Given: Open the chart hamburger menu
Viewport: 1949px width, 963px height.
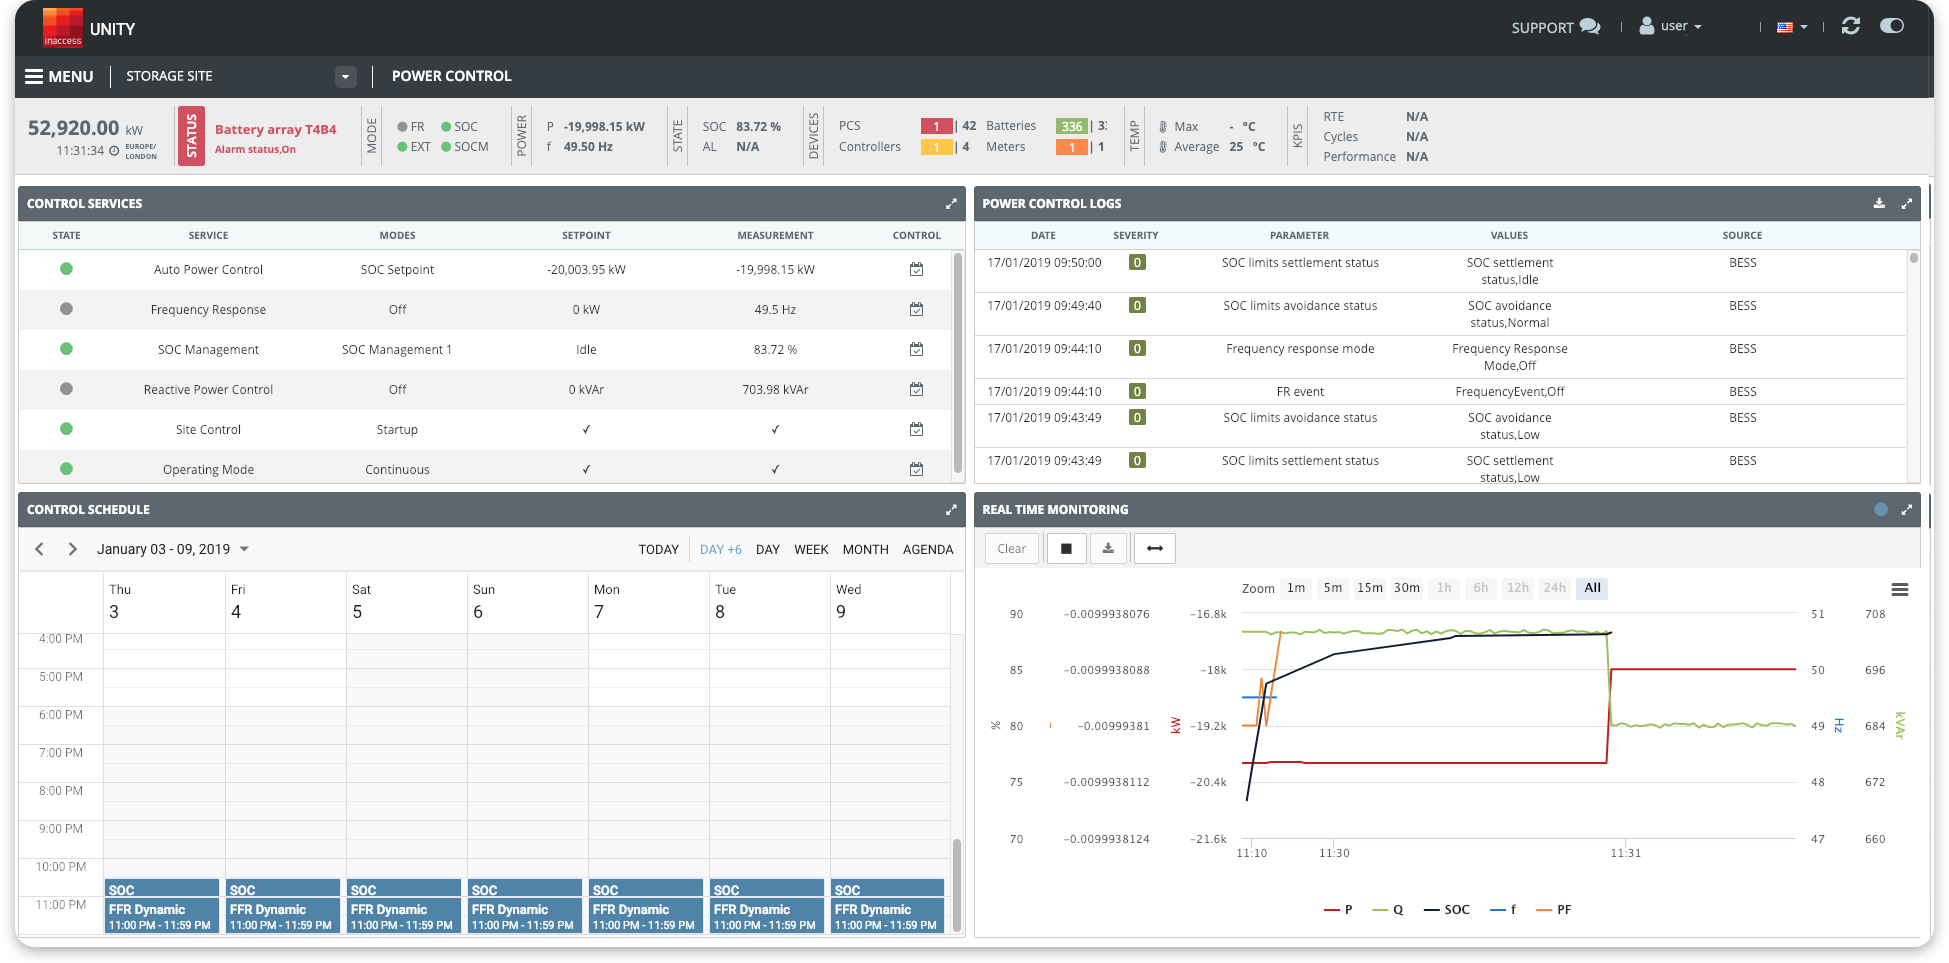Looking at the screenshot, I should coord(1900,590).
